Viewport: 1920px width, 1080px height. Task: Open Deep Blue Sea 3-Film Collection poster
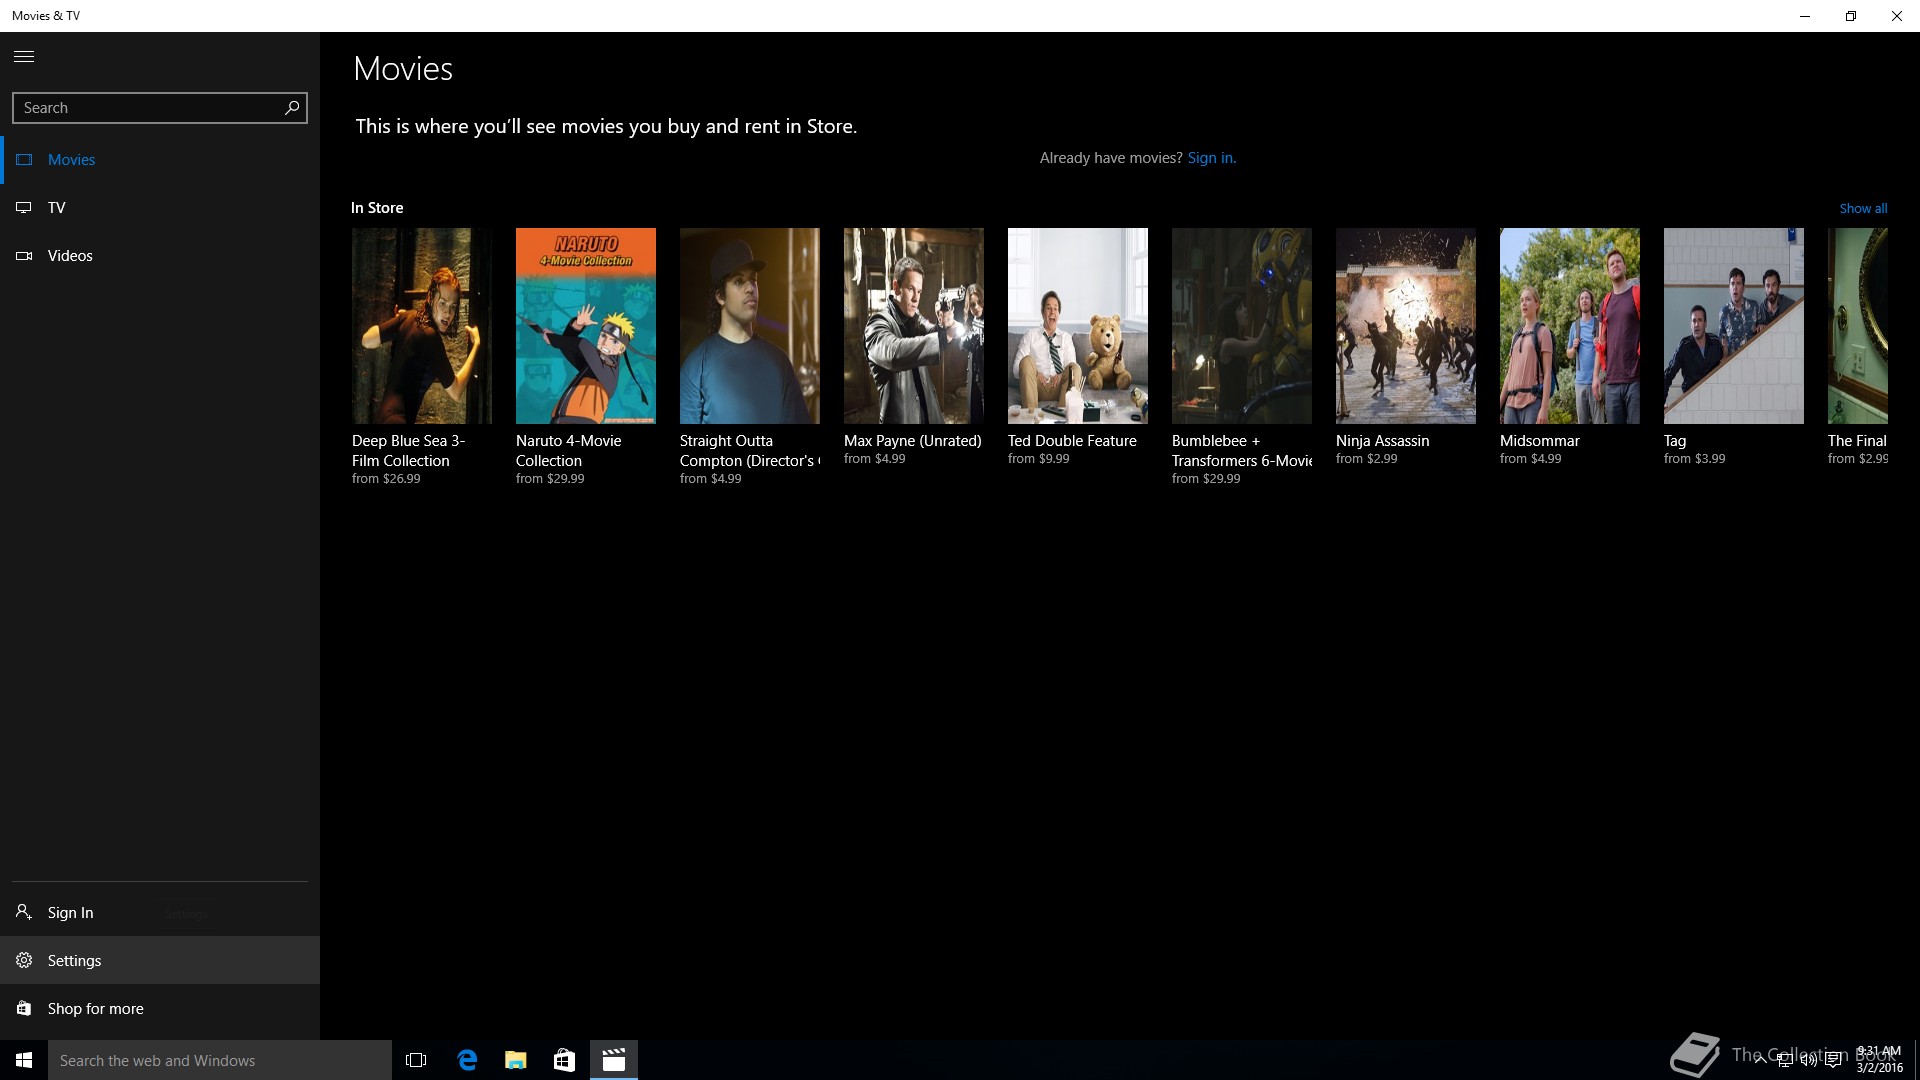[x=422, y=326]
